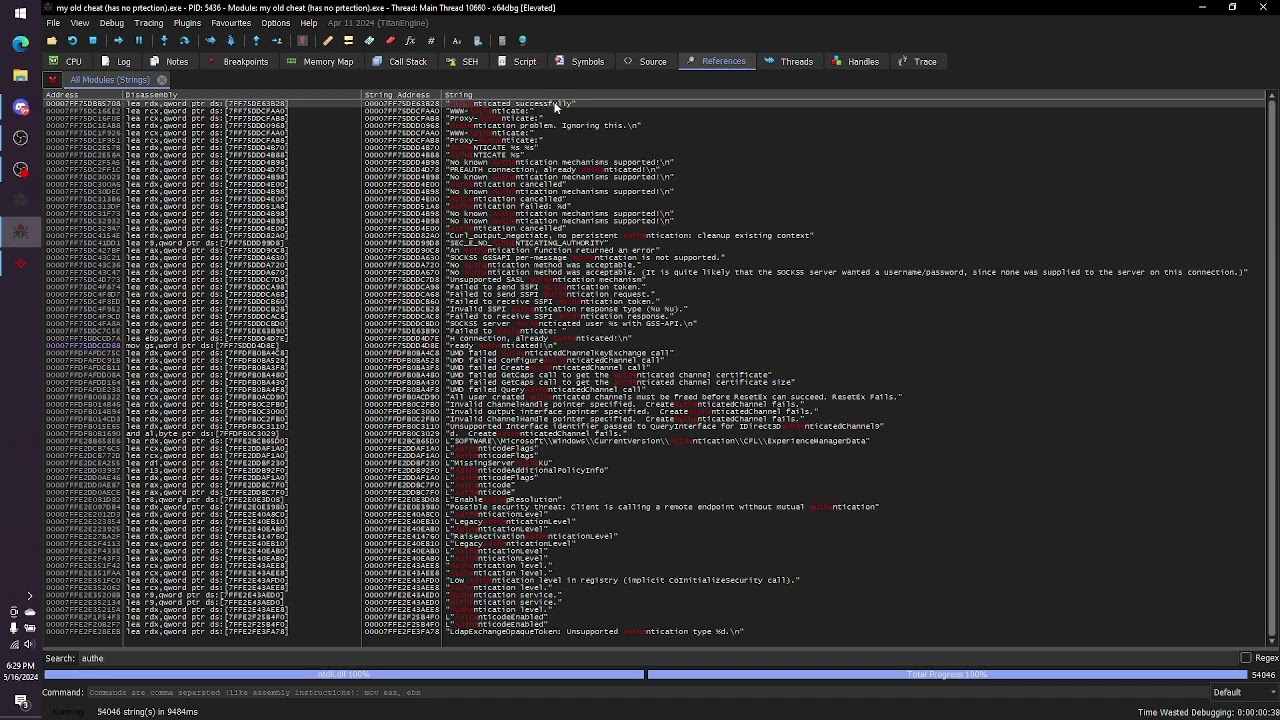Screen dimensions: 1280x720
Task: Click the string references Az icon
Action: [457, 41]
